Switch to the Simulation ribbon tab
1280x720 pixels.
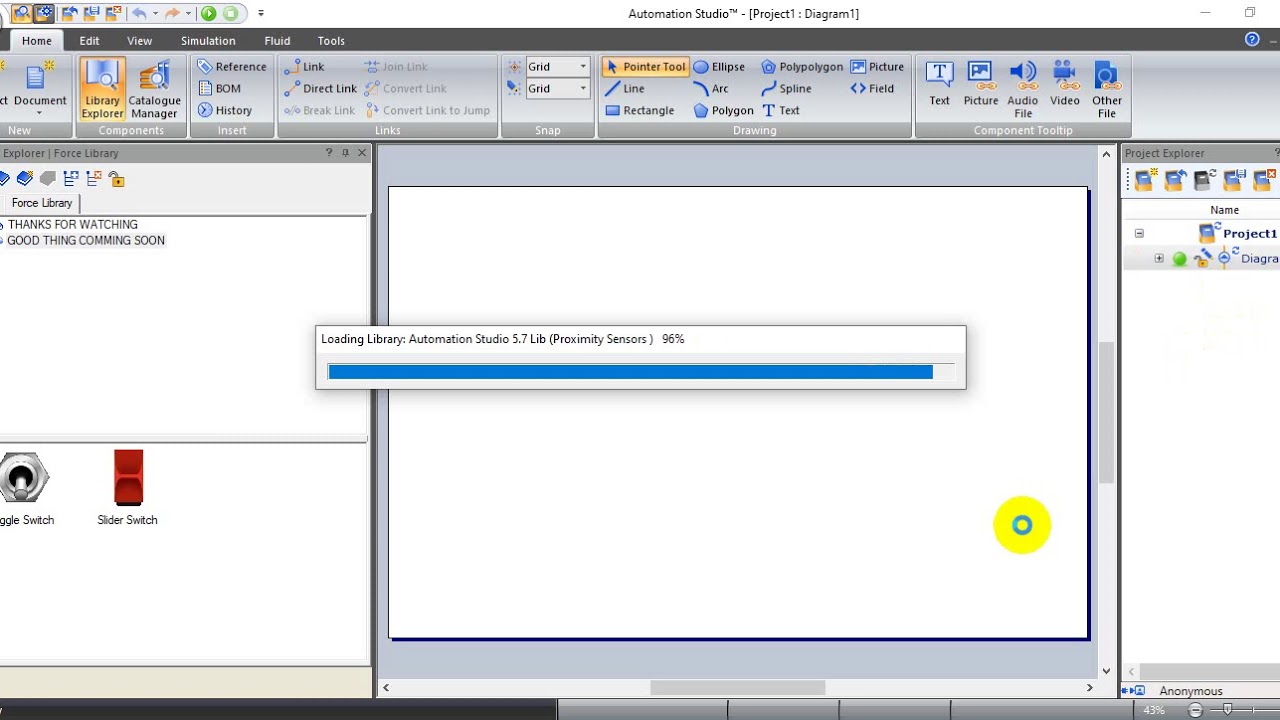tap(208, 41)
